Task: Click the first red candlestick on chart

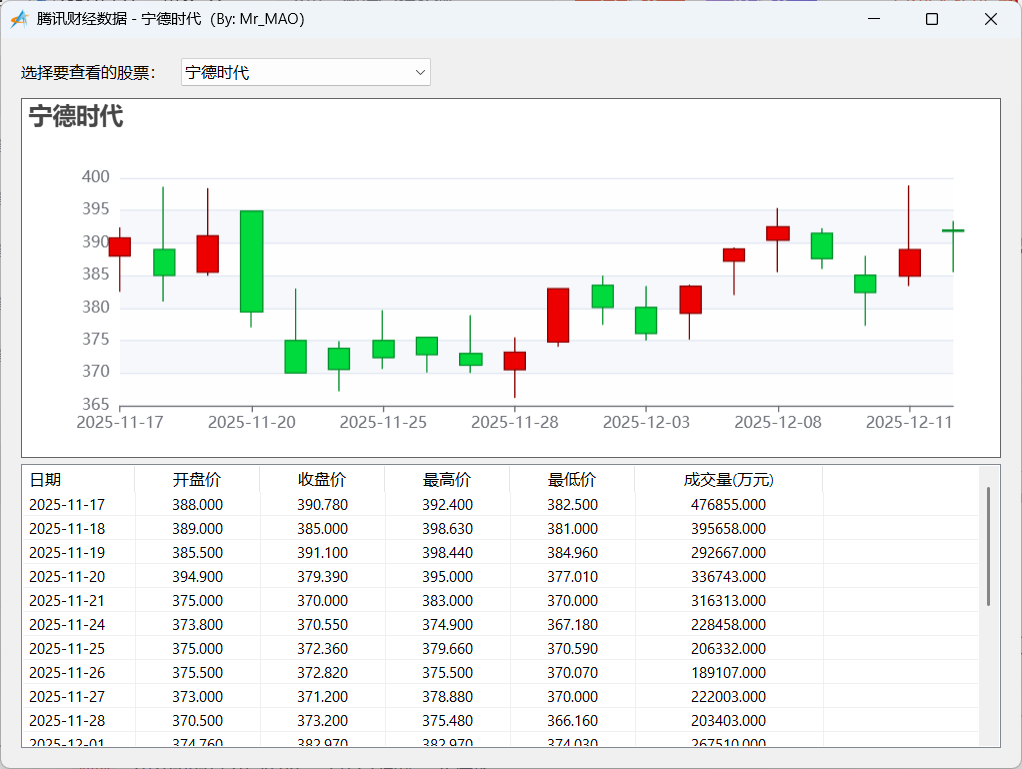Action: [x=120, y=247]
